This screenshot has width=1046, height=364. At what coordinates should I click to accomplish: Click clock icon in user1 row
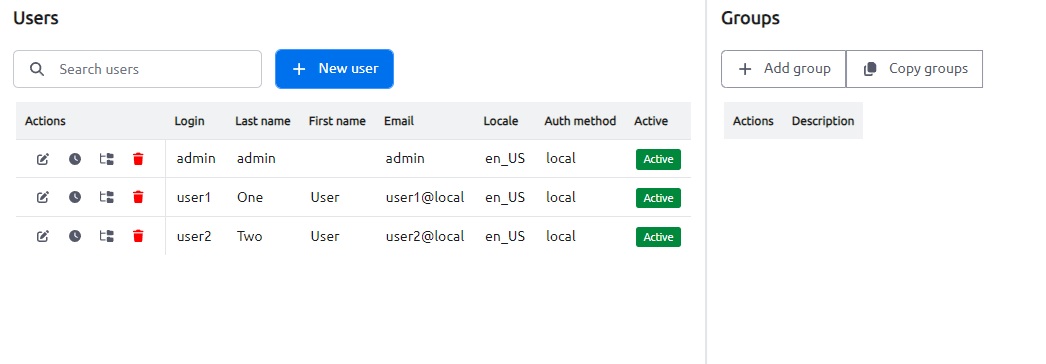[75, 197]
